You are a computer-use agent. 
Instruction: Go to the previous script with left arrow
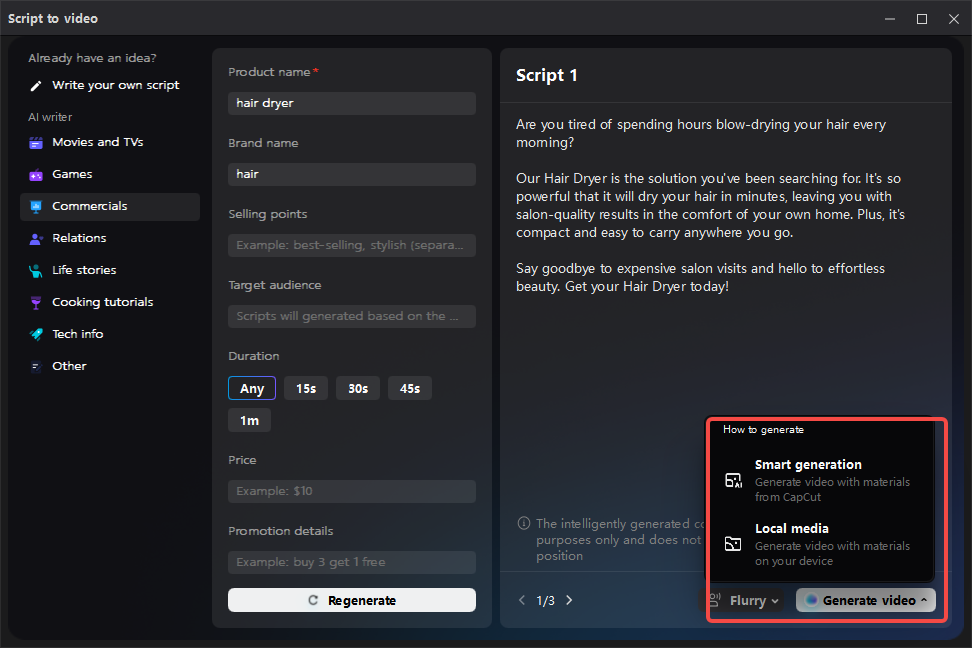pyautogui.click(x=522, y=600)
